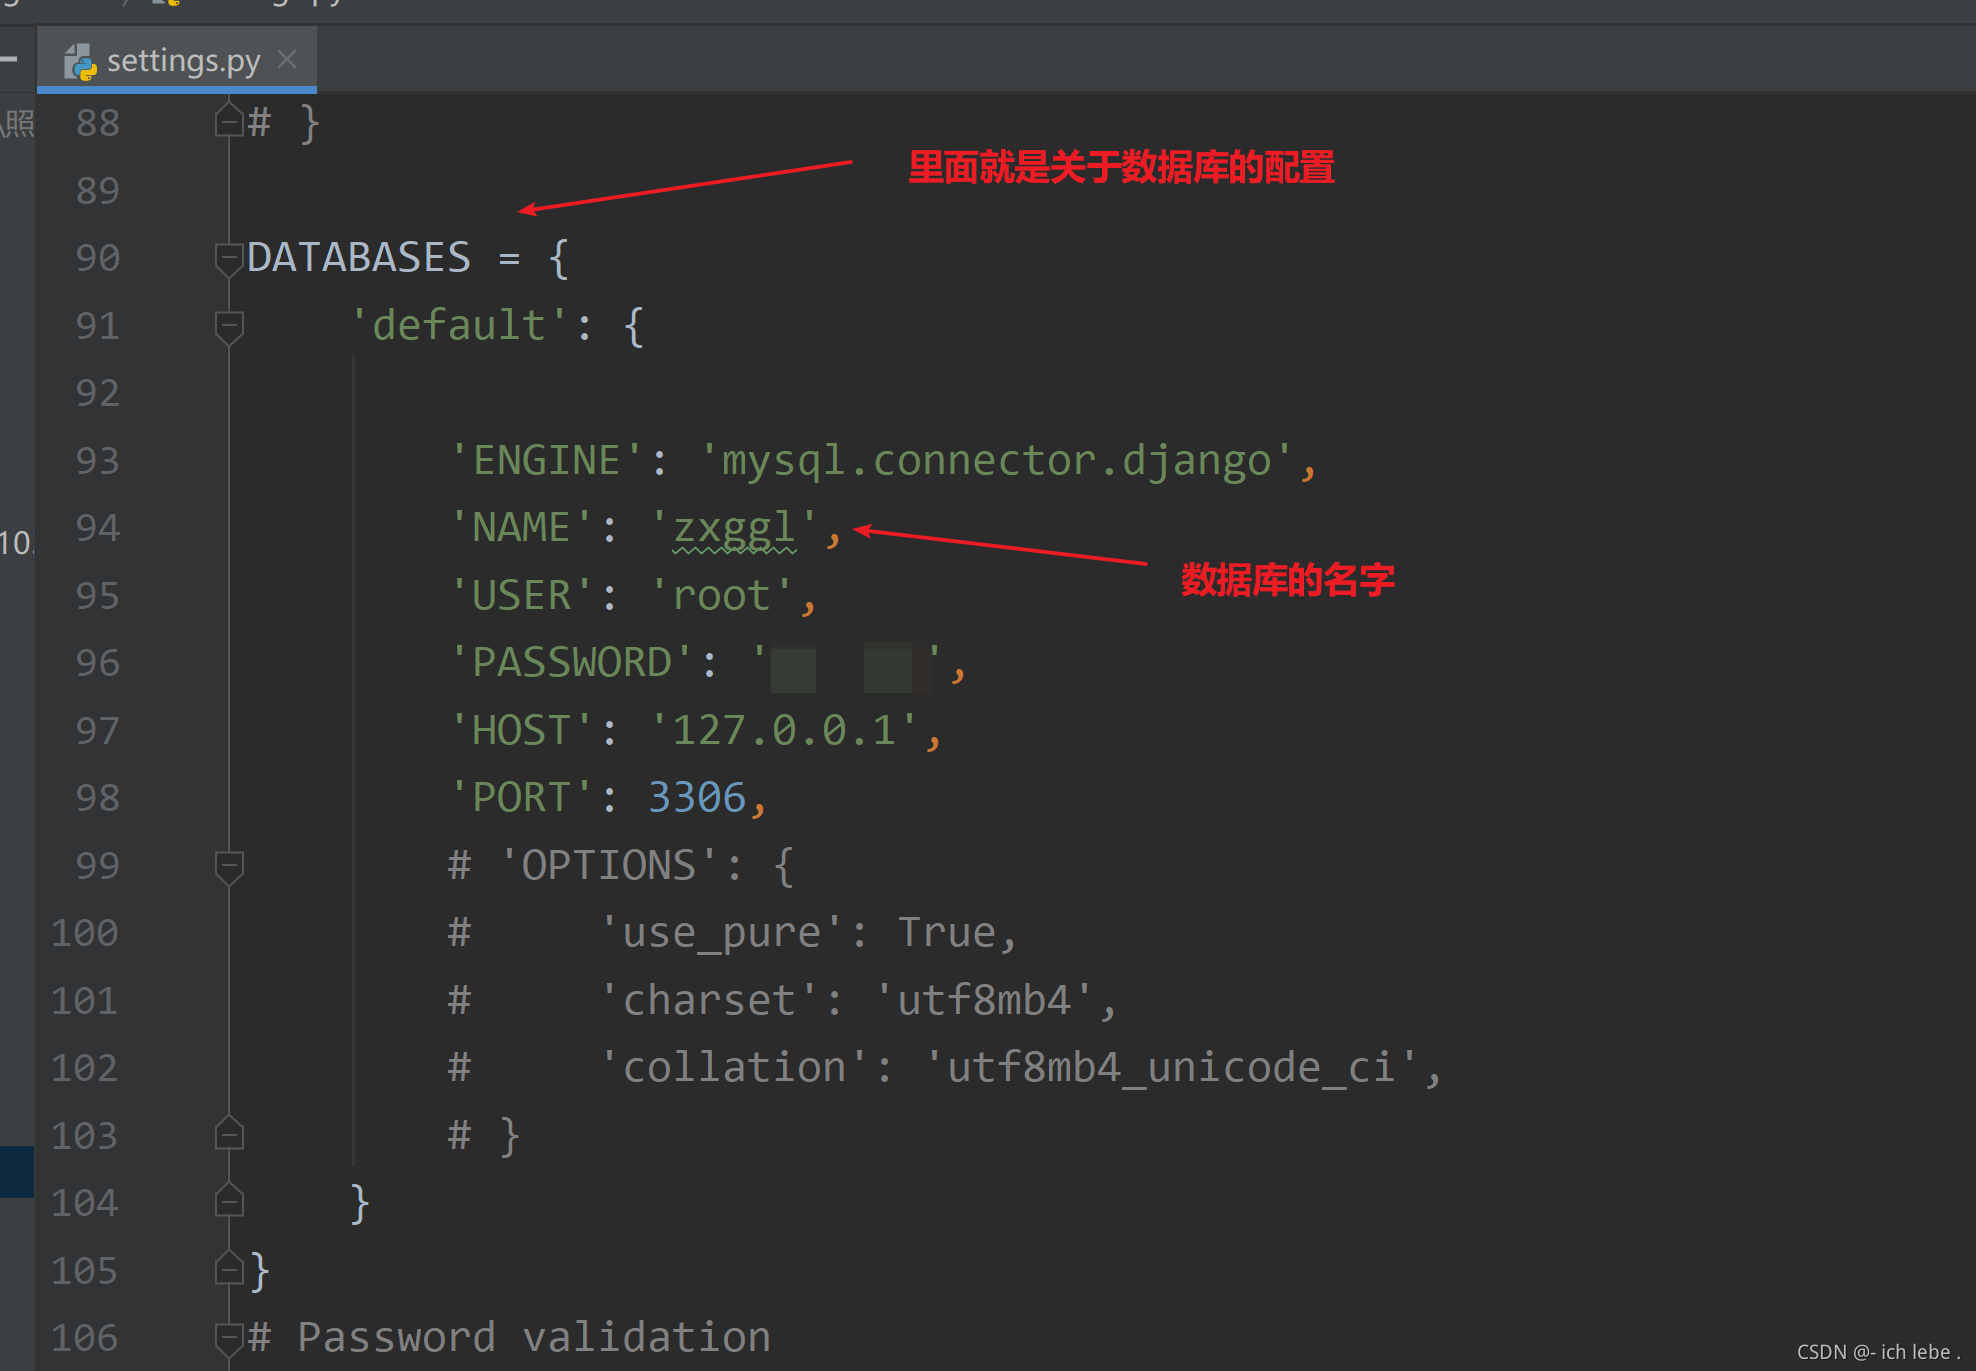Switch to the settings.py editor tab

click(x=176, y=61)
